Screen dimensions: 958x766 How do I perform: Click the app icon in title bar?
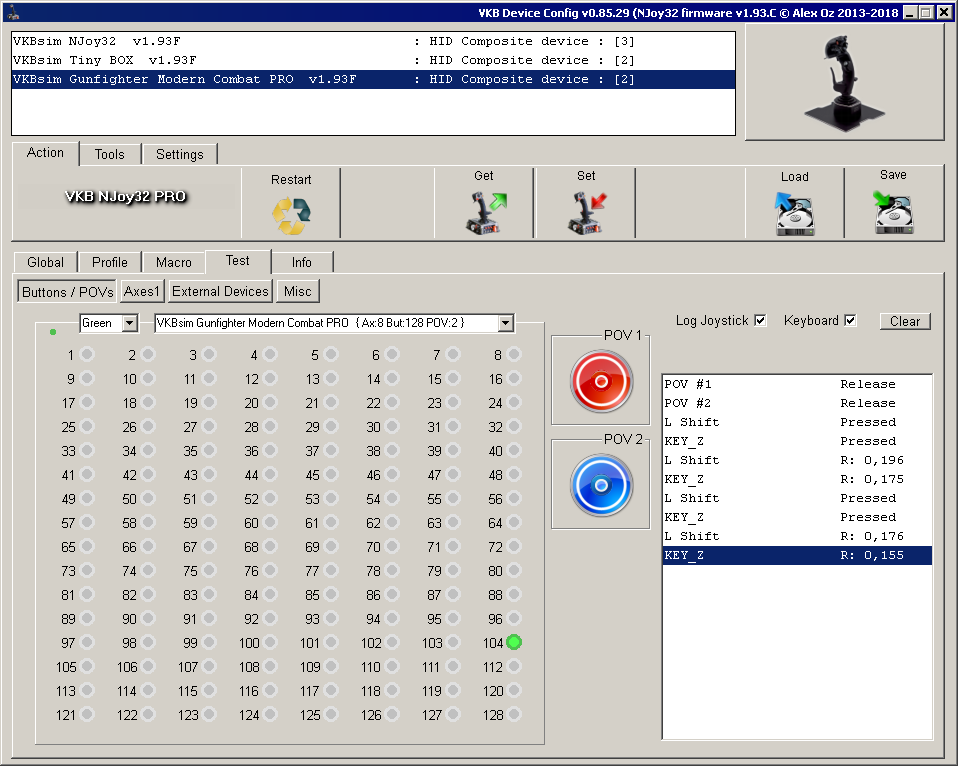point(13,12)
